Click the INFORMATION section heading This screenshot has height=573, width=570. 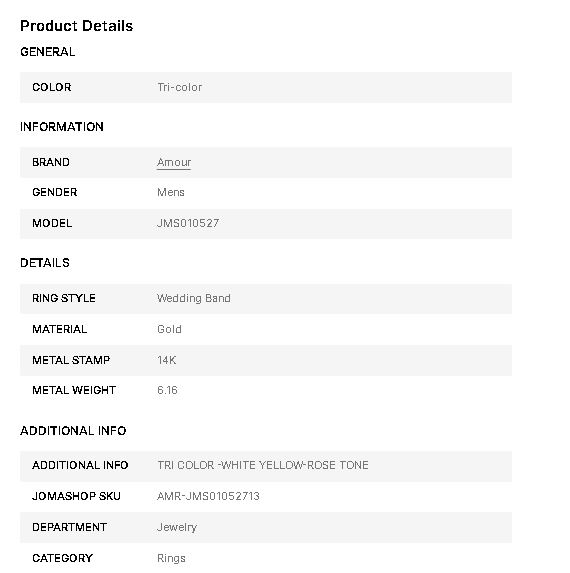pos(62,127)
